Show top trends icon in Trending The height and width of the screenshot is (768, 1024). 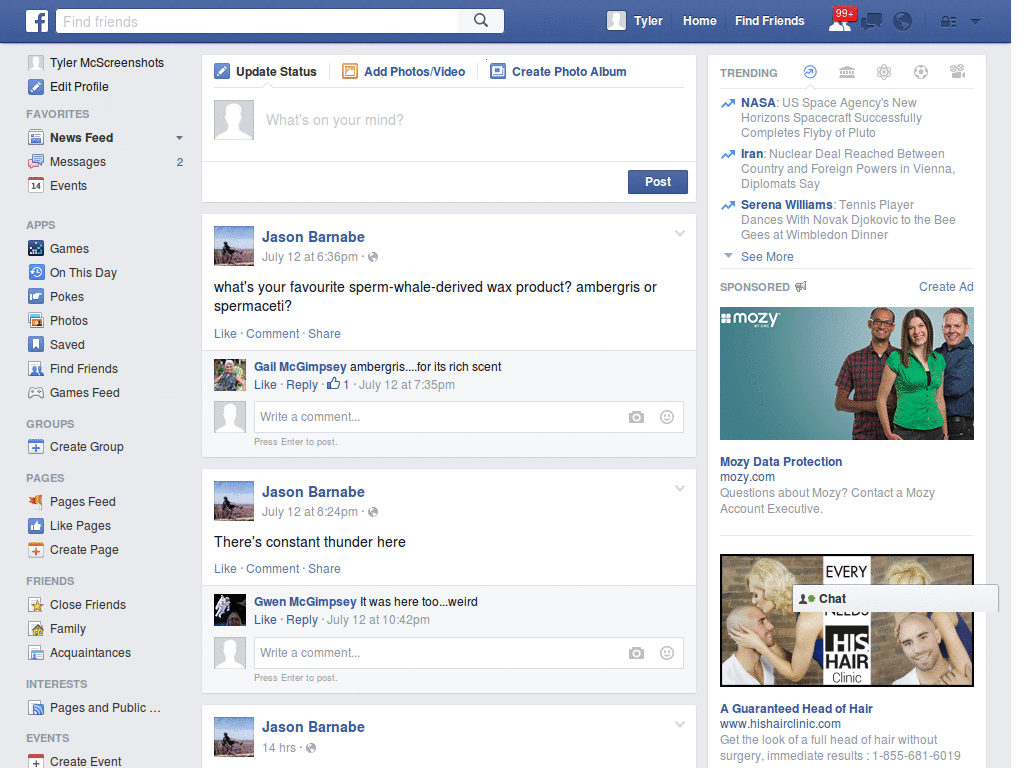tap(810, 72)
